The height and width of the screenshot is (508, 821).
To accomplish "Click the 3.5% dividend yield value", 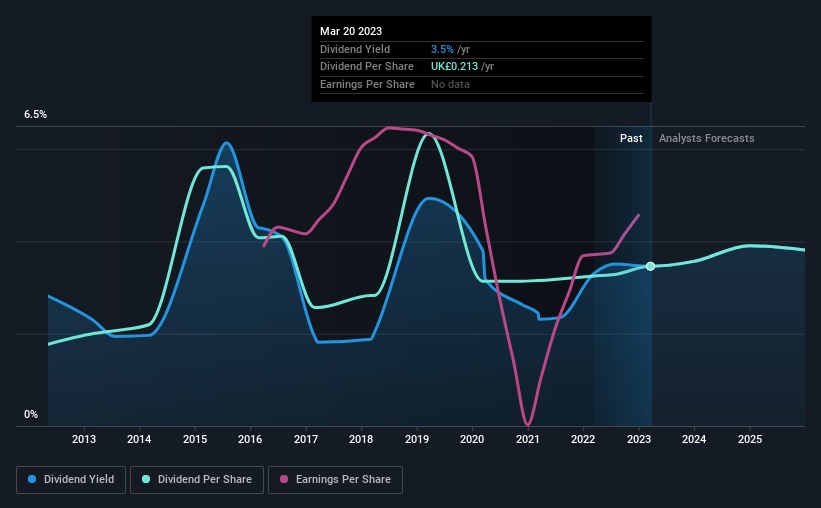I will click(x=442, y=49).
